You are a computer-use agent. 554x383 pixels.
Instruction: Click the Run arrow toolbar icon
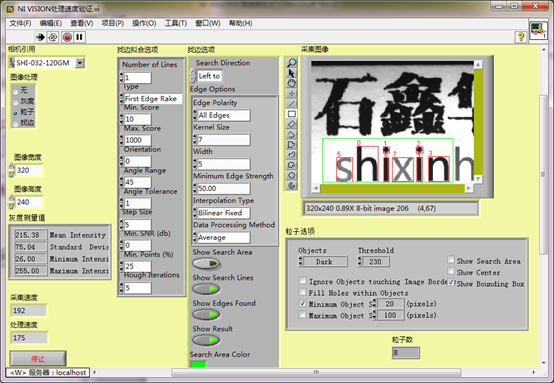(x=40, y=37)
